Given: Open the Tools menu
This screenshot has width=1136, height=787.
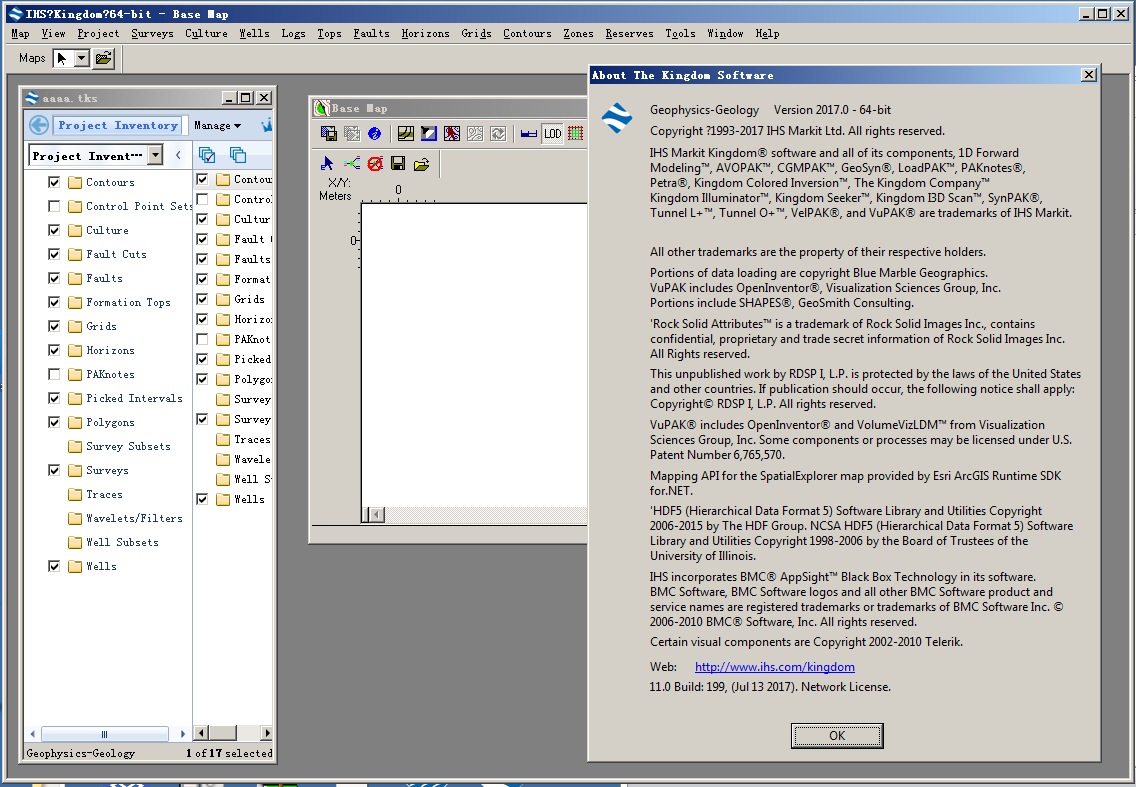Looking at the screenshot, I should (x=680, y=33).
